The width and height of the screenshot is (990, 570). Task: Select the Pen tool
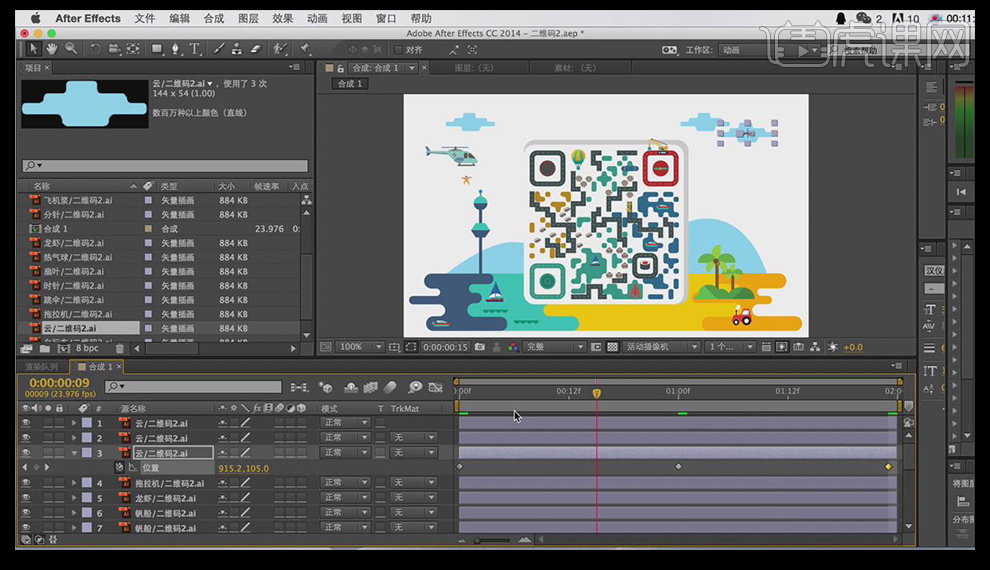pyautogui.click(x=176, y=48)
